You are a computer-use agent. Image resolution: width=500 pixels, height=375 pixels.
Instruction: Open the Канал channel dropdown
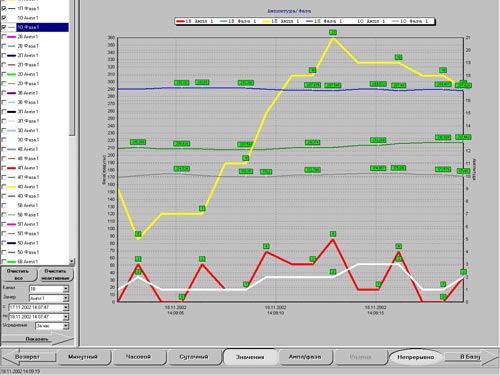tap(66, 289)
